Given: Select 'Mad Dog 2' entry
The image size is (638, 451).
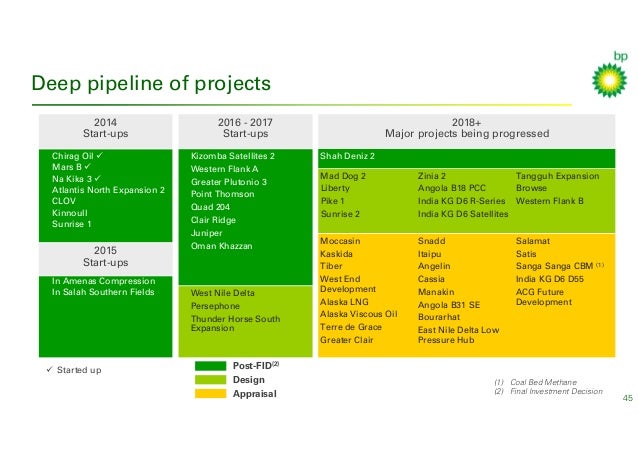Looking at the screenshot, I should 343,176.
